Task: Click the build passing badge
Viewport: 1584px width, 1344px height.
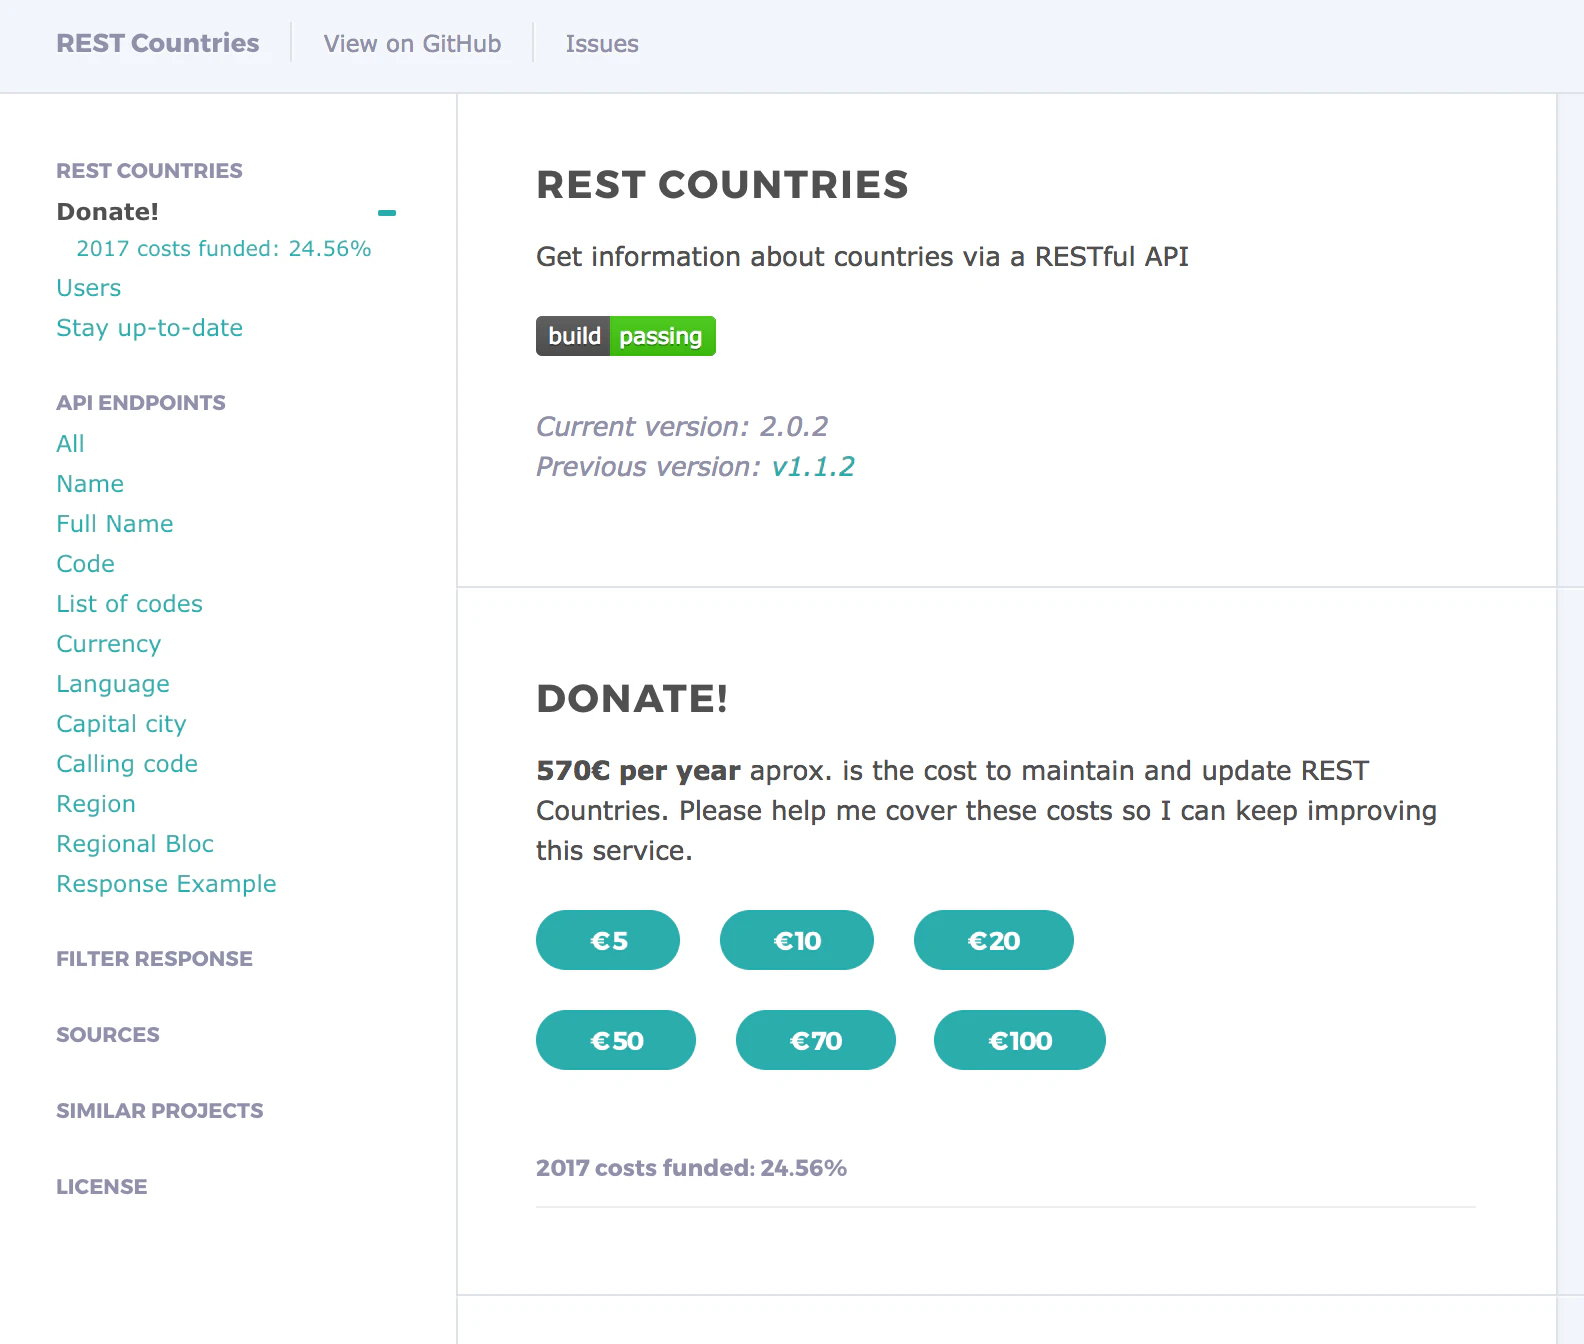Action: click(x=625, y=336)
